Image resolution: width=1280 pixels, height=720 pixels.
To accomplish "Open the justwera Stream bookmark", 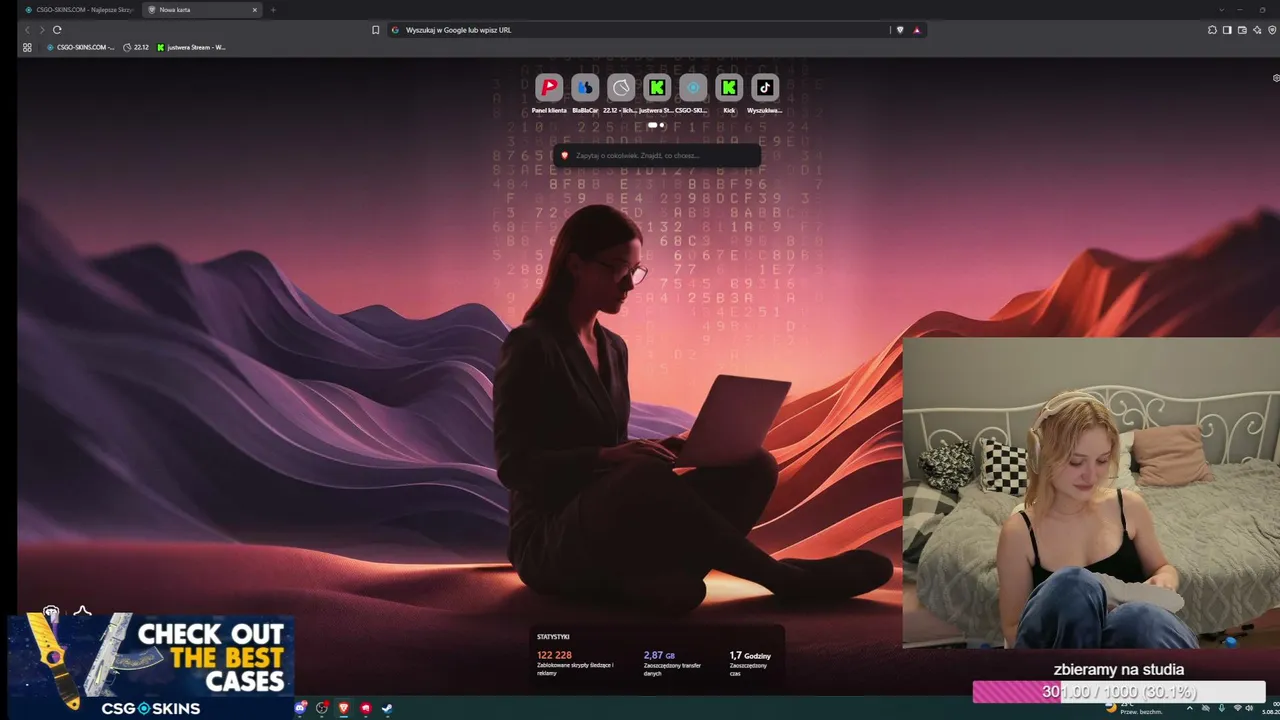I will pyautogui.click(x=191, y=47).
